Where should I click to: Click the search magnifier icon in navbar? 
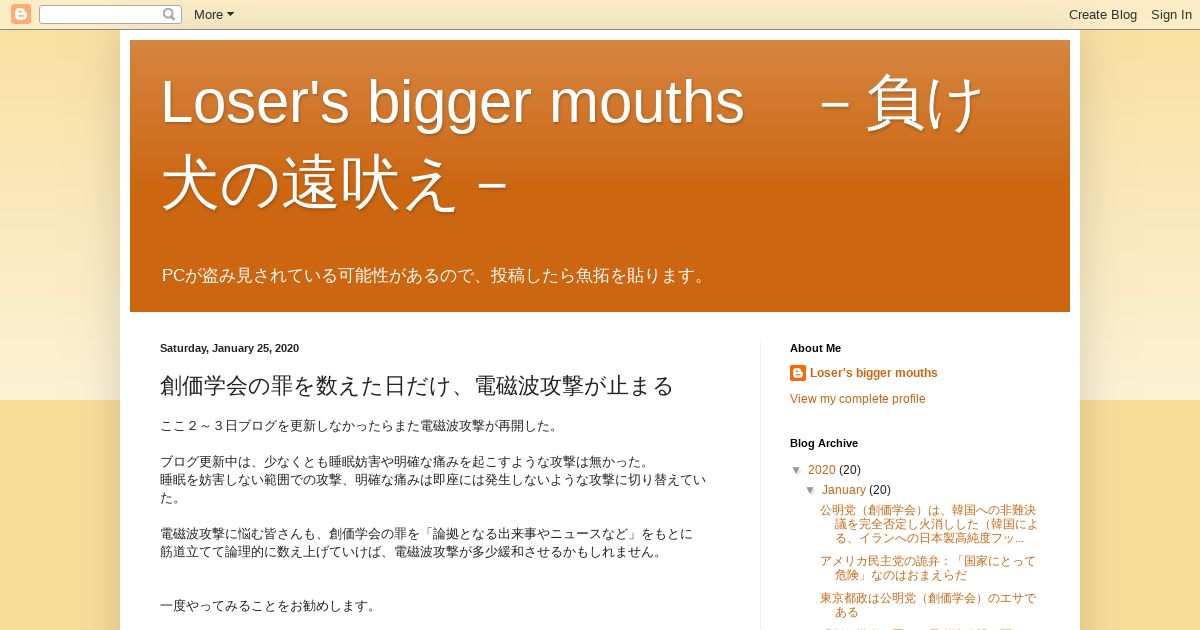point(169,14)
